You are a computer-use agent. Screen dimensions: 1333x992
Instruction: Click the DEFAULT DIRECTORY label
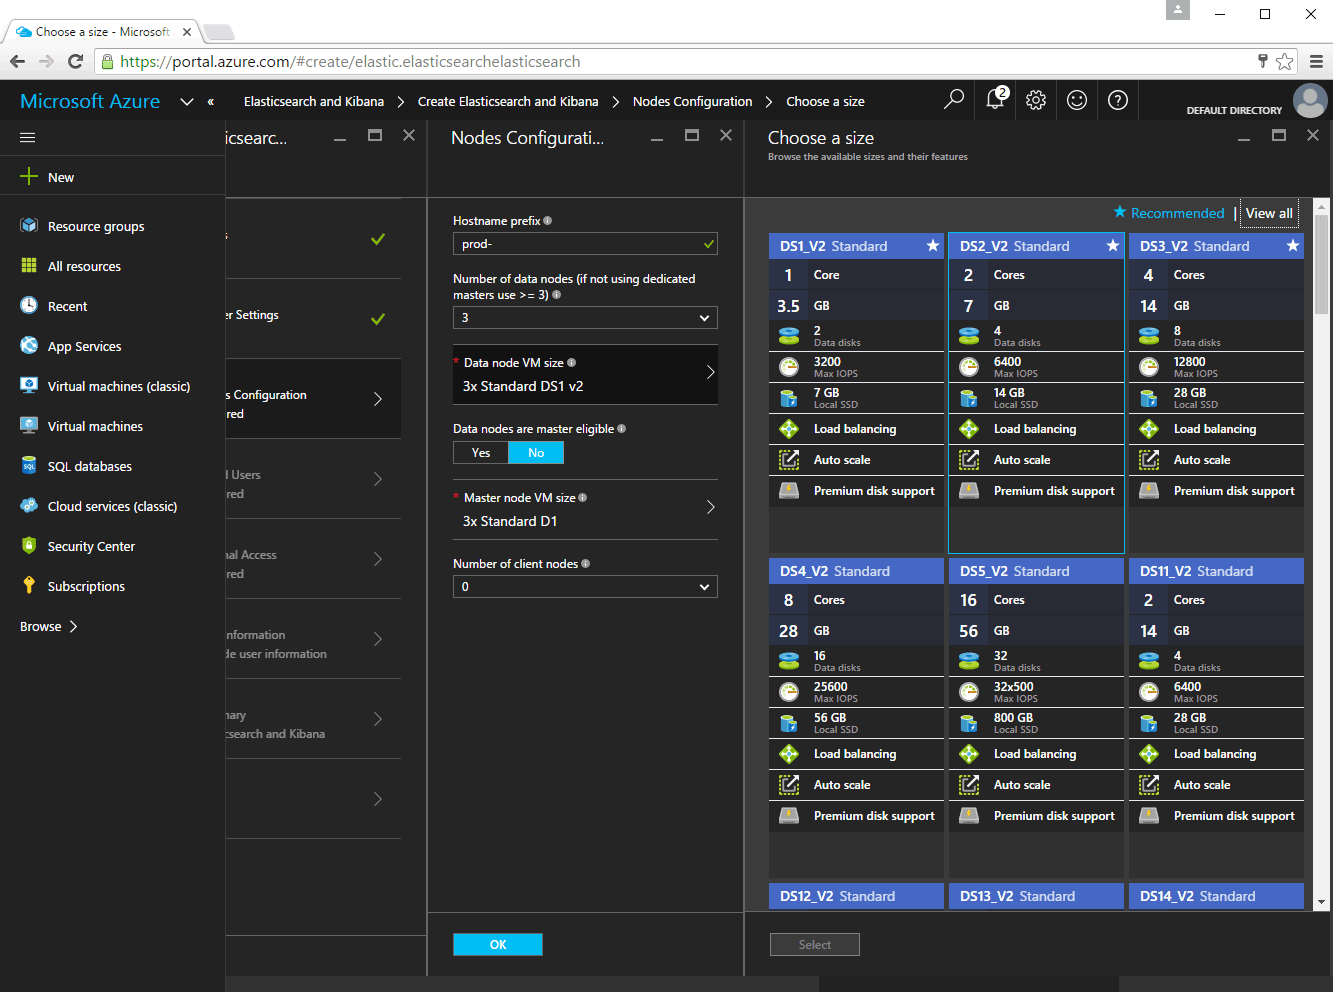[1234, 110]
